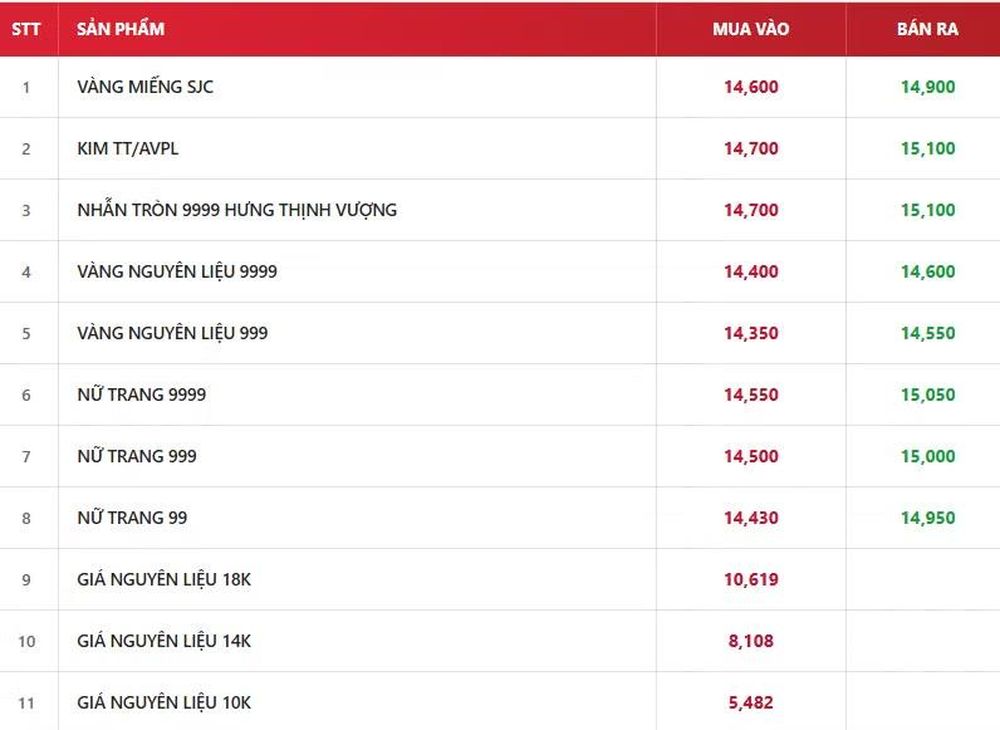Click the STT column header

(26, 29)
